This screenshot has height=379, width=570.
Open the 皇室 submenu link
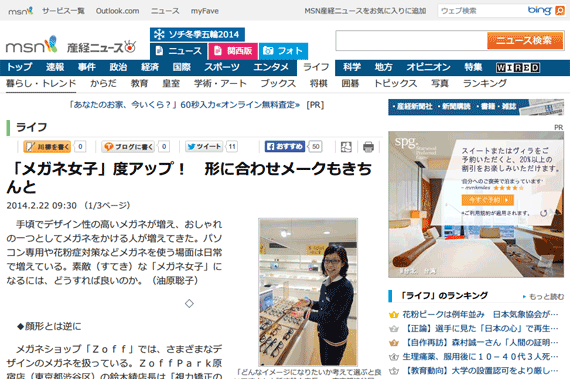171,84
